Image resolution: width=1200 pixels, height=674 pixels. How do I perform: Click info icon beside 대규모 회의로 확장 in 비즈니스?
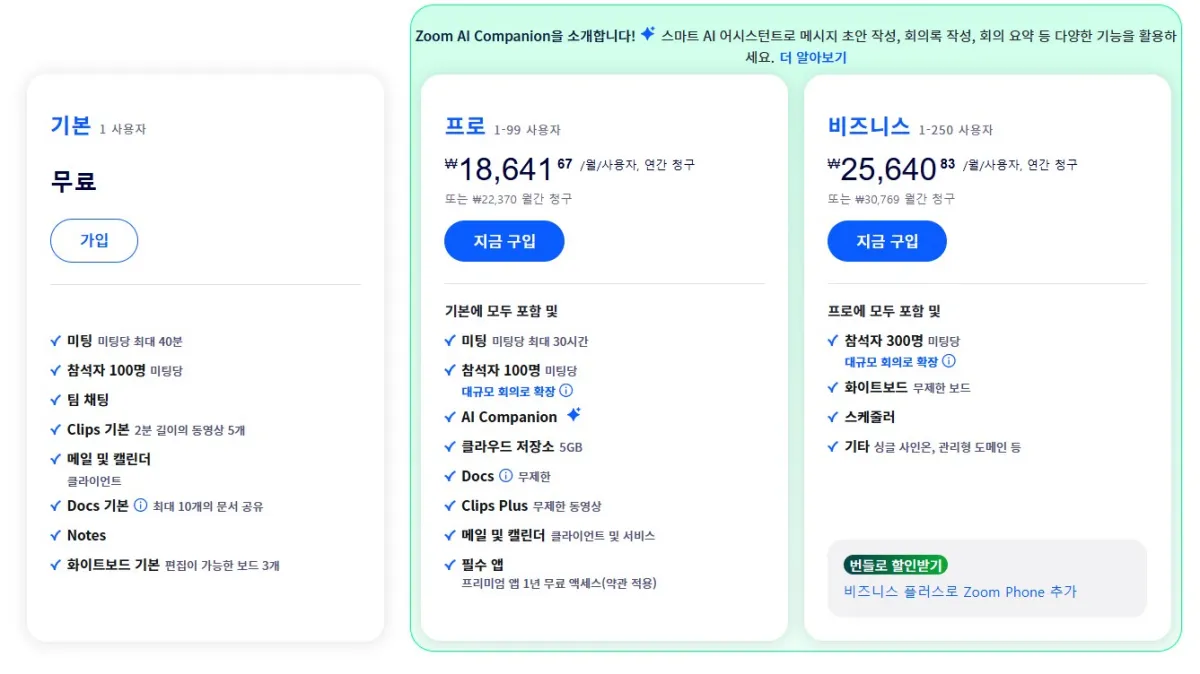pyautogui.click(x=949, y=362)
